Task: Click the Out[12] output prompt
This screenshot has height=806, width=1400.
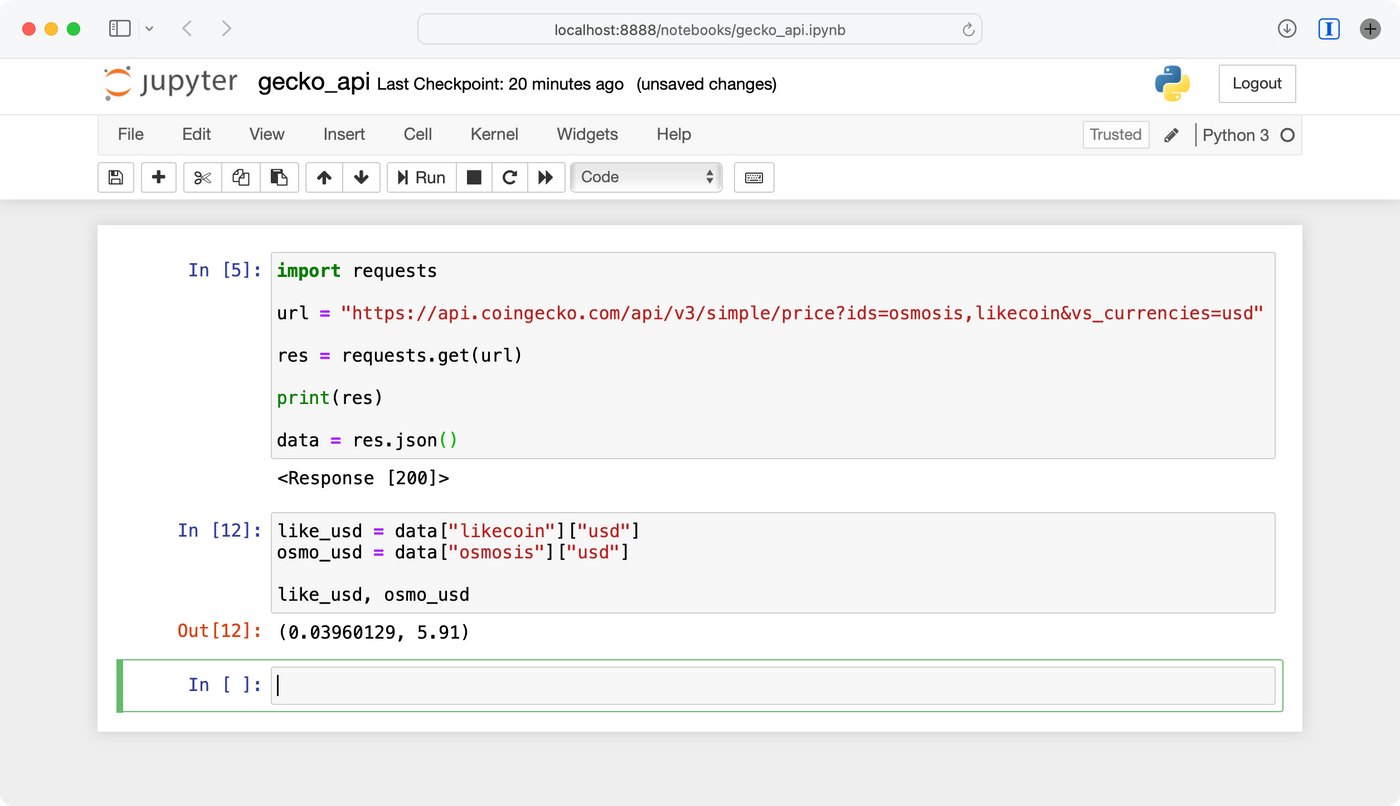Action: [x=220, y=631]
